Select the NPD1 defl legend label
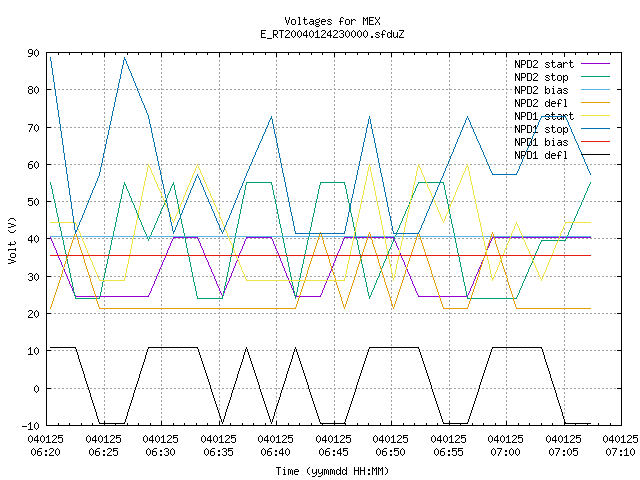 click(541, 156)
